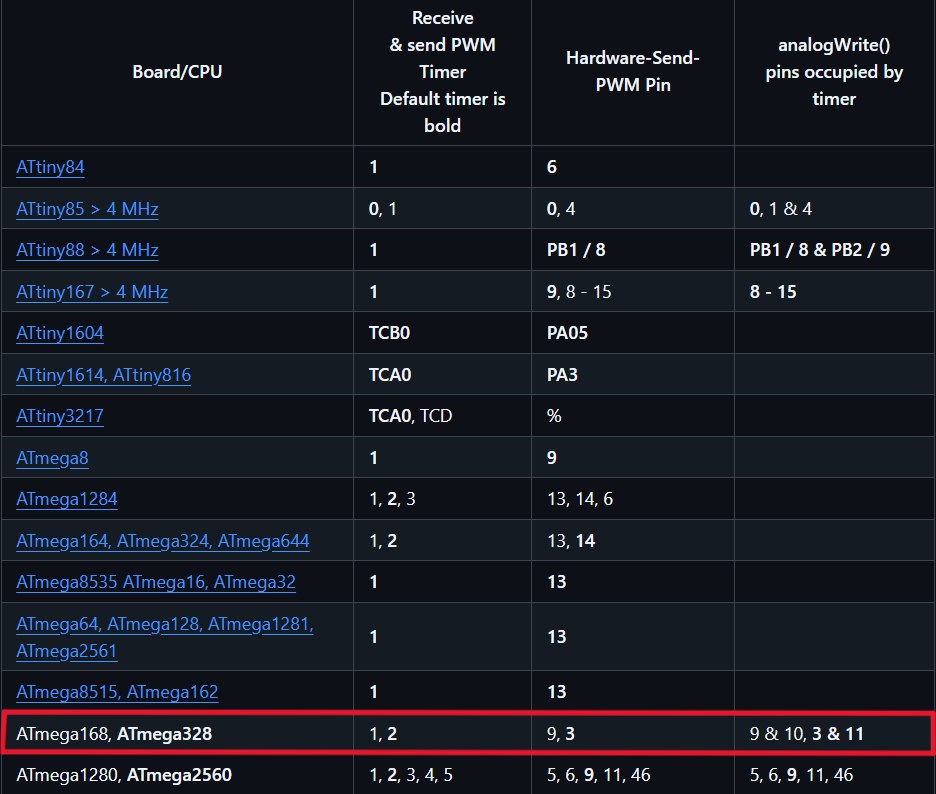
Task: Open the ATmega1284 link
Action: (67, 499)
